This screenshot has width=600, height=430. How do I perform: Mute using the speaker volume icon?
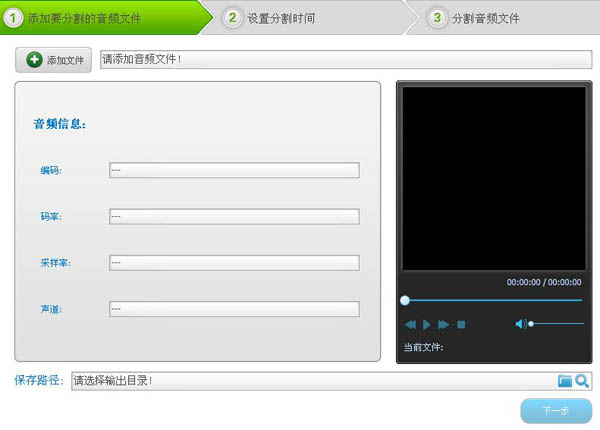click(521, 324)
